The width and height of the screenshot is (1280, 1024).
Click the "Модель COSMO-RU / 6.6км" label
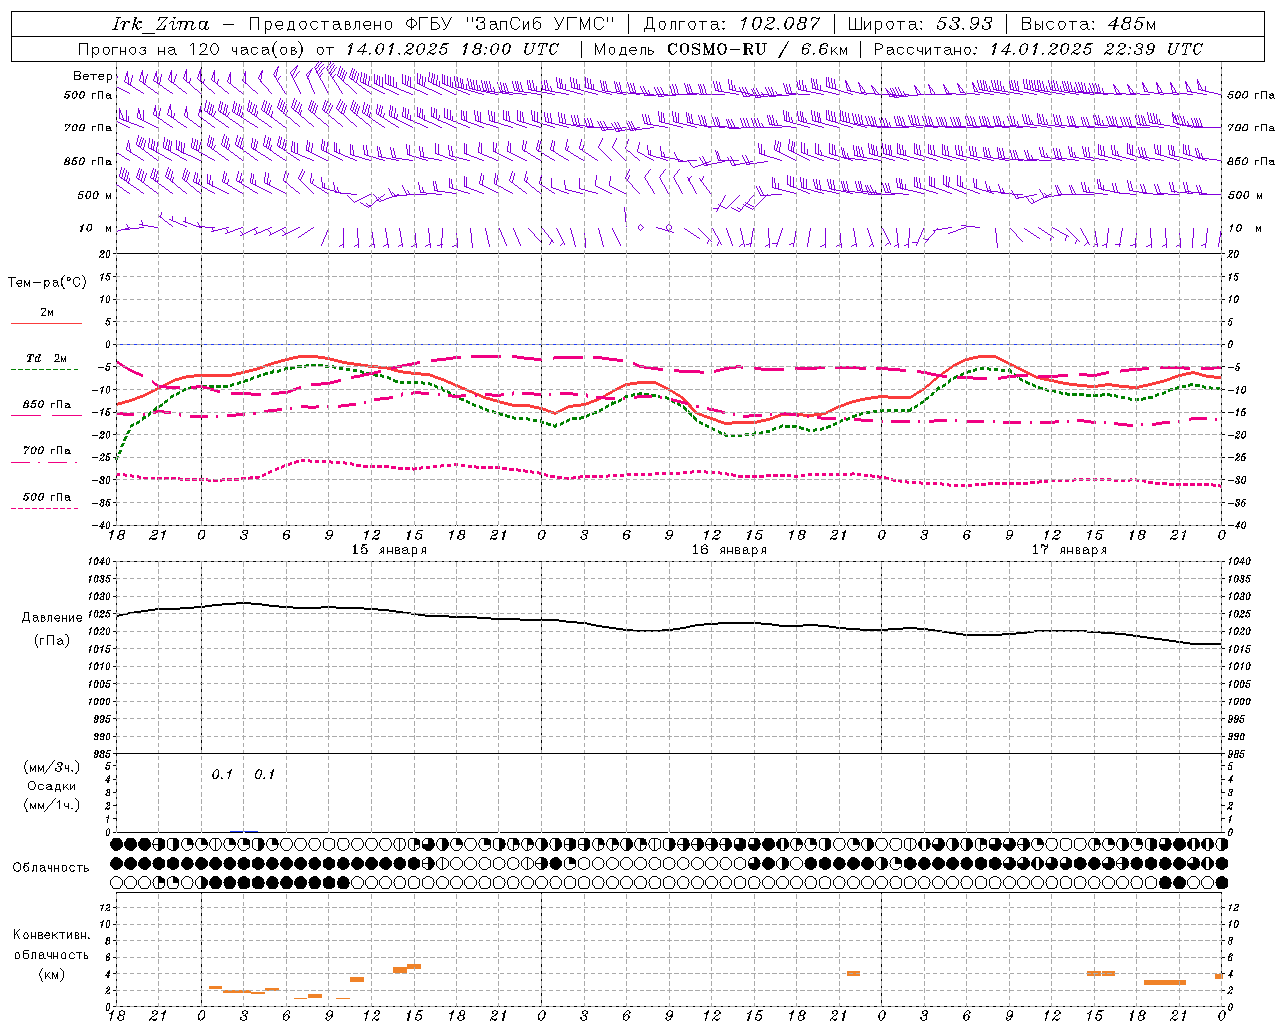point(721,49)
